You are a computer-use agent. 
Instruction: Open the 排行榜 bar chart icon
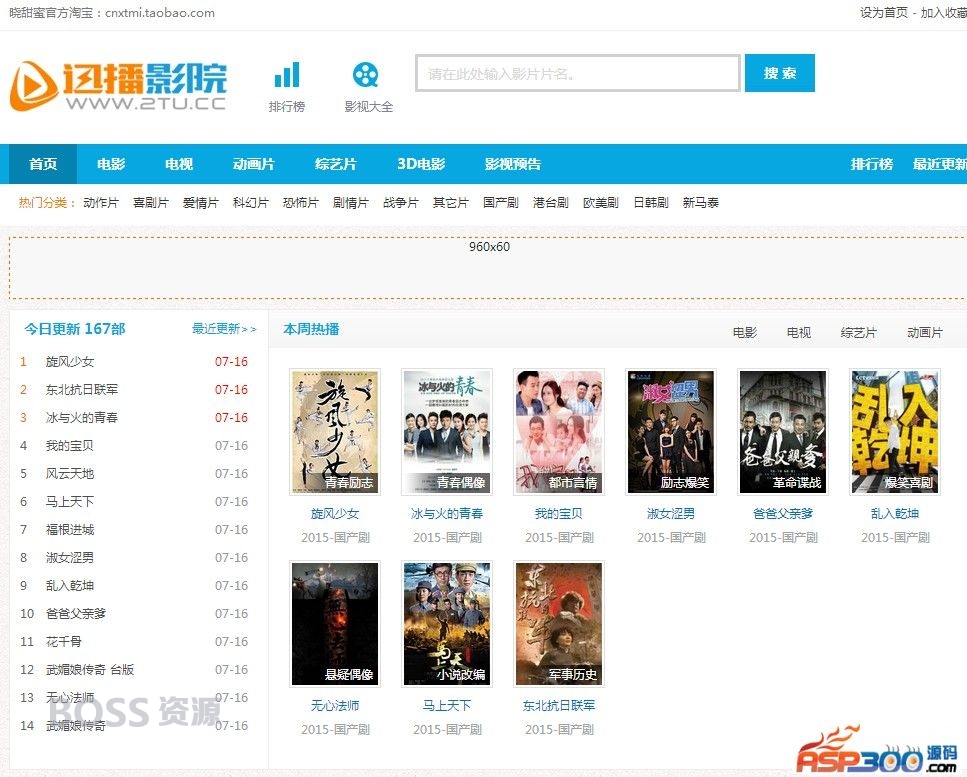click(x=287, y=75)
